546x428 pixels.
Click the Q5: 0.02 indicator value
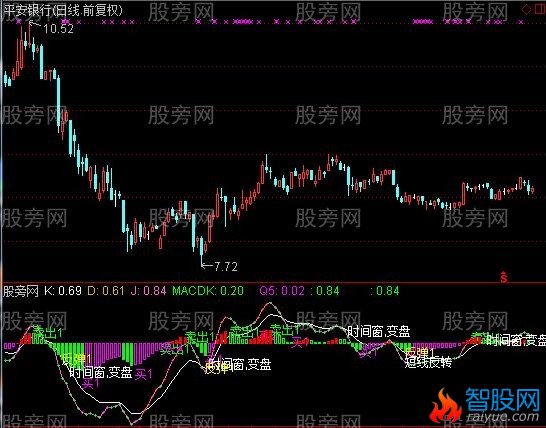[282, 290]
